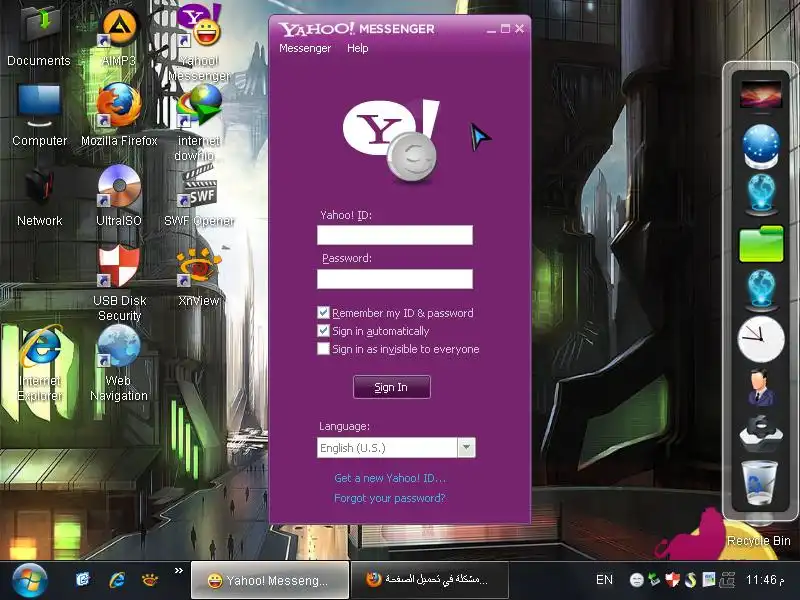Launch XnView from the quick launch bar
Viewport: 800px width, 600px height.
tap(150, 580)
